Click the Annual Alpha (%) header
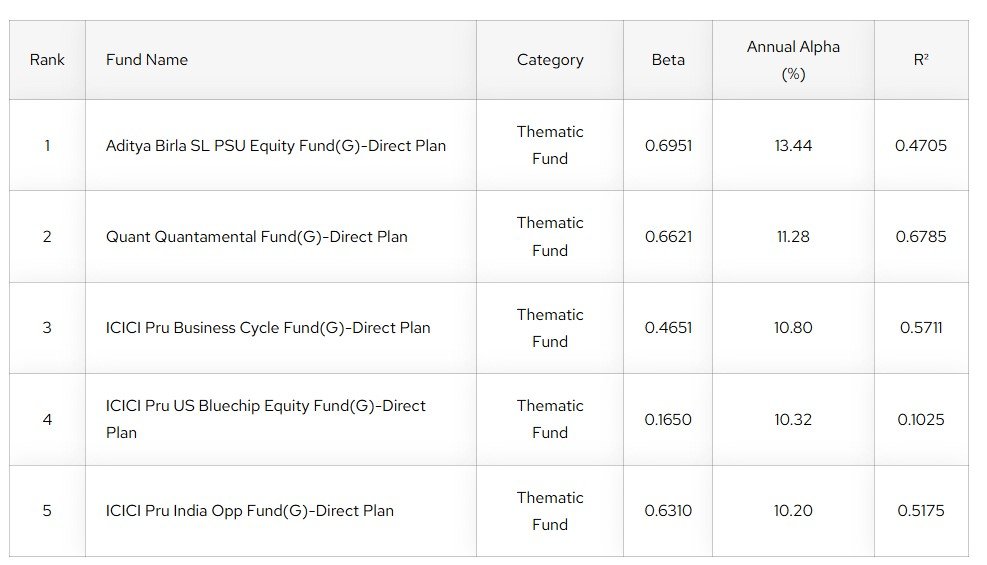Viewport: 987px width, 565px height. coord(793,60)
